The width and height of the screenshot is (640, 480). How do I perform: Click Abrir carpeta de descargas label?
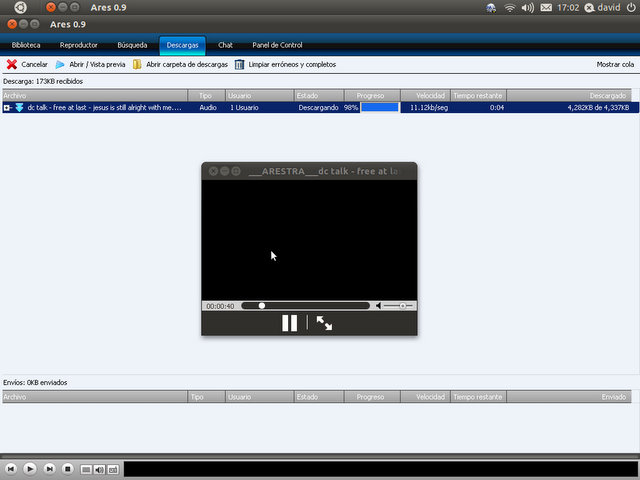(x=187, y=64)
